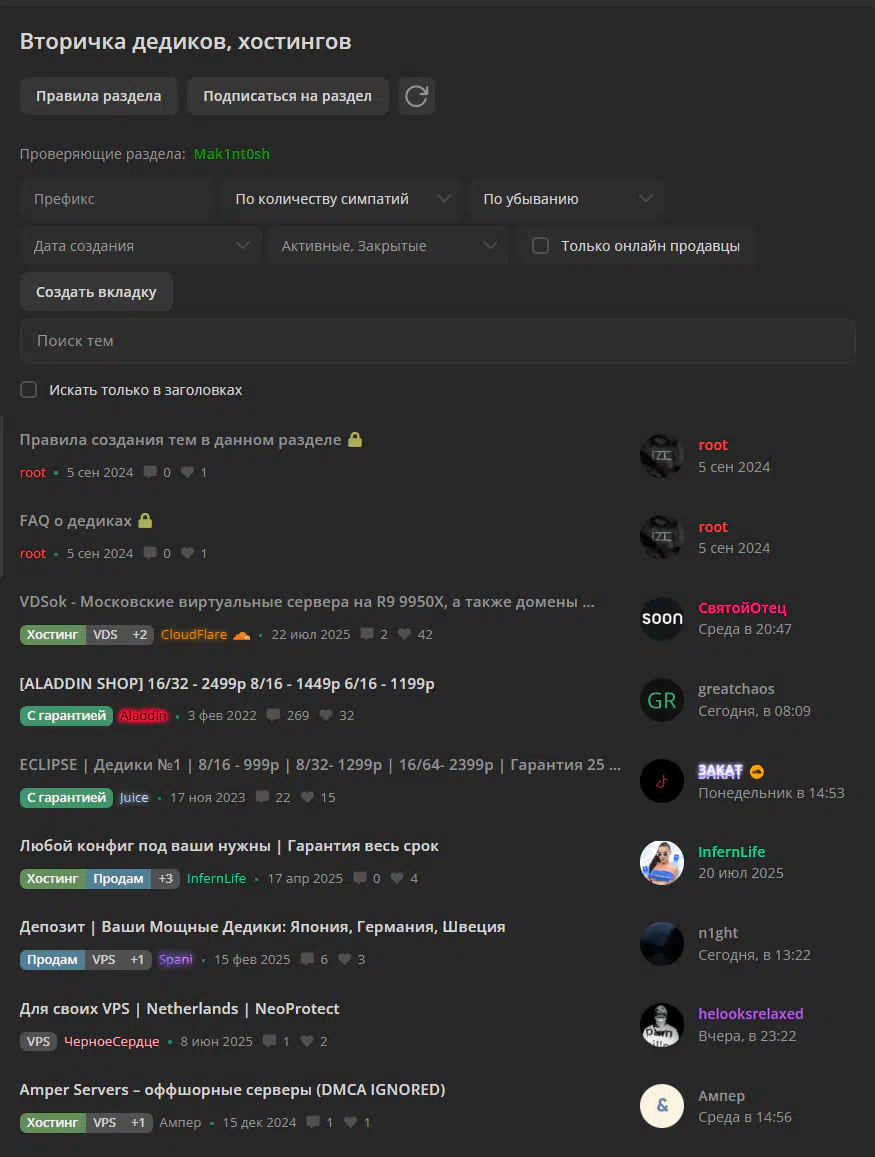Click Подписаться на раздел button

(288, 96)
